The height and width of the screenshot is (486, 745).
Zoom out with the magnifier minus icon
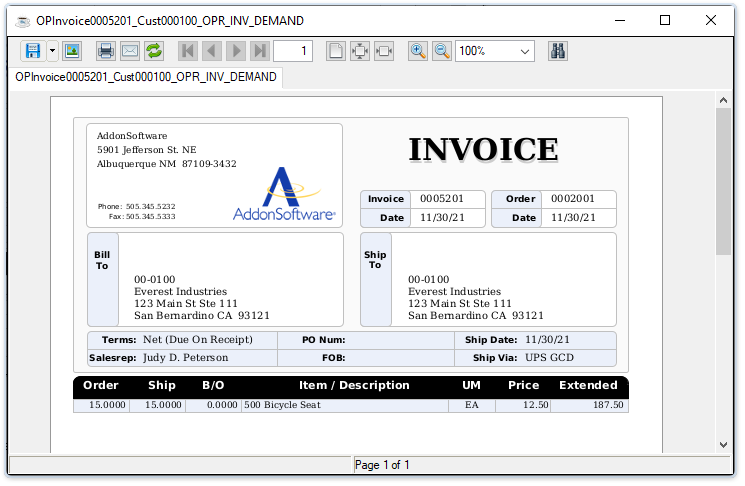tap(442, 51)
